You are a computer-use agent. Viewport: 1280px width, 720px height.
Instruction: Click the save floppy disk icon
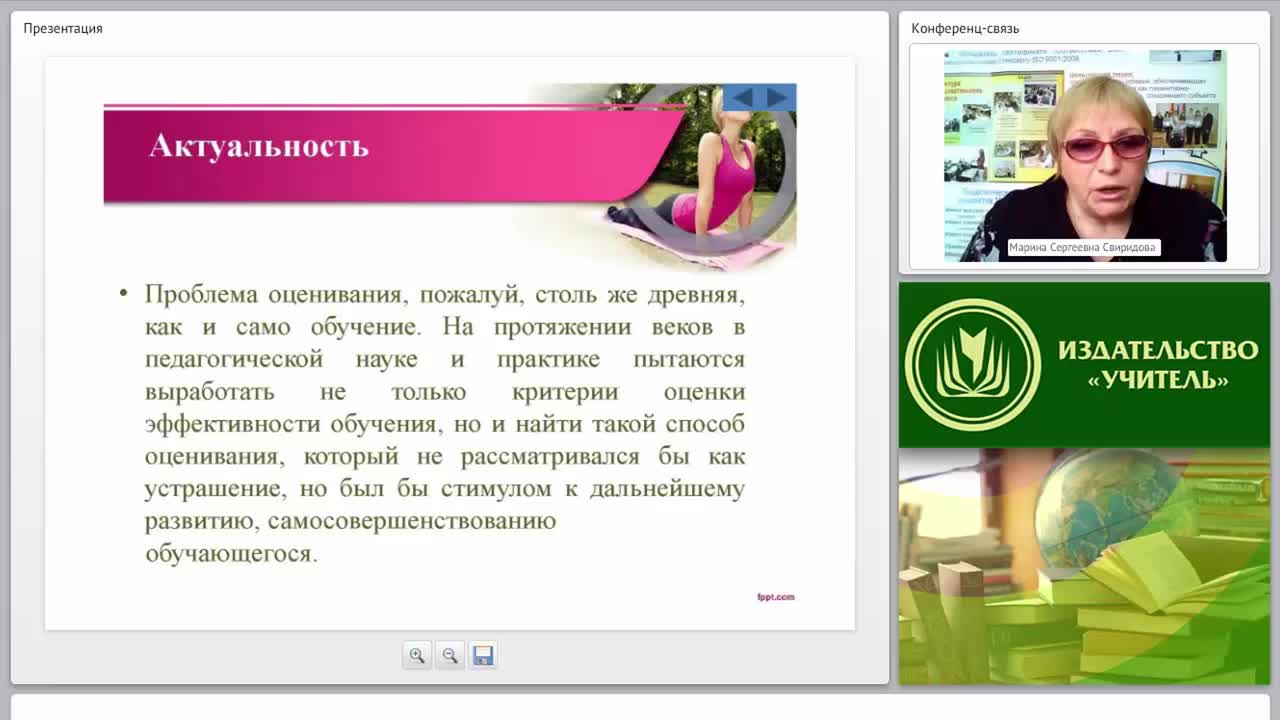(483, 656)
